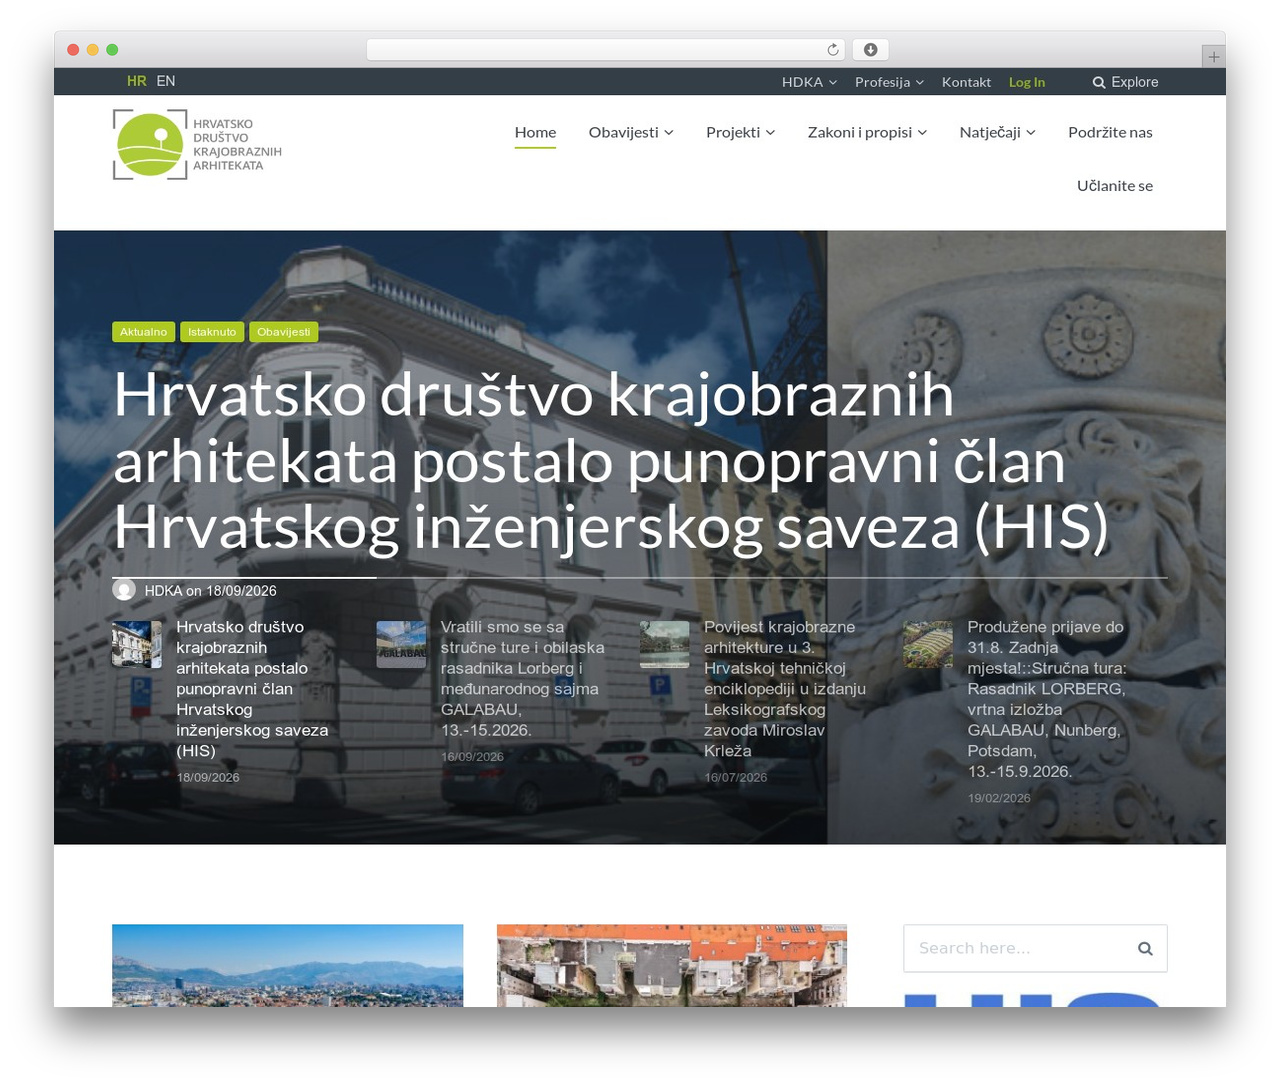The width and height of the screenshot is (1280, 1084).
Task: Expand the Obavijesti menu
Action: click(631, 132)
